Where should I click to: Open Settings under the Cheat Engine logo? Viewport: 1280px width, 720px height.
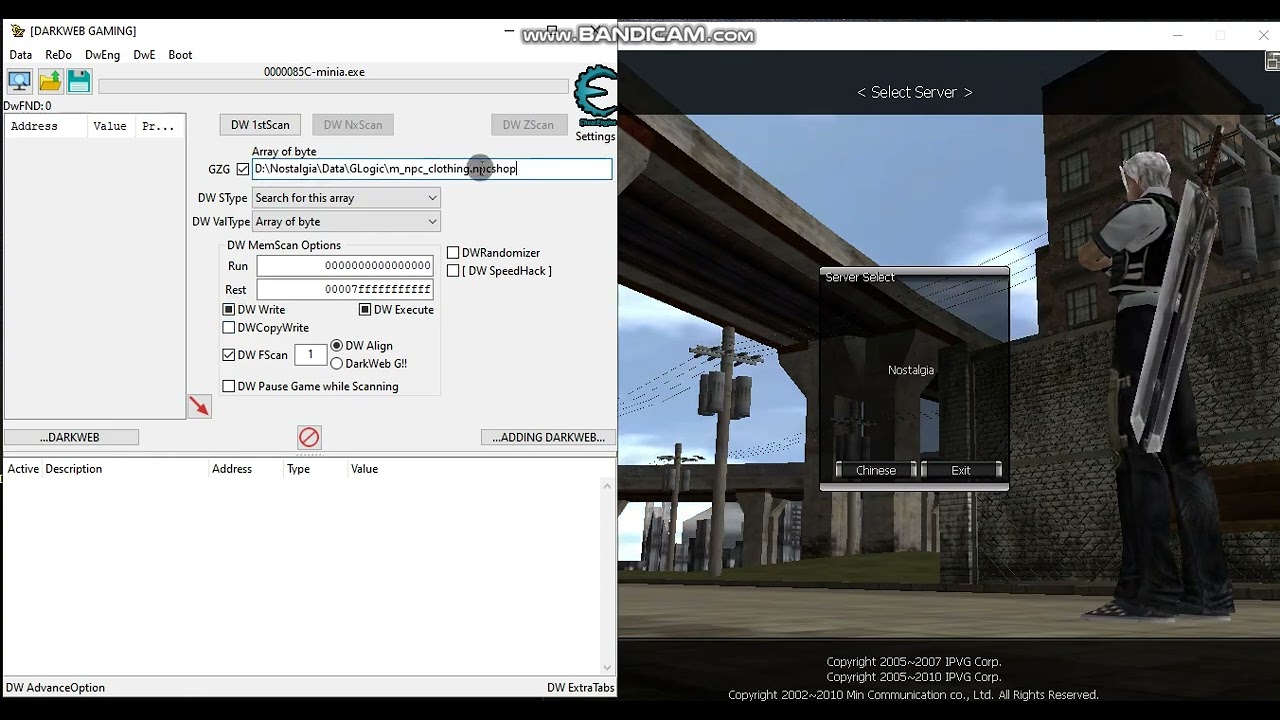click(595, 136)
